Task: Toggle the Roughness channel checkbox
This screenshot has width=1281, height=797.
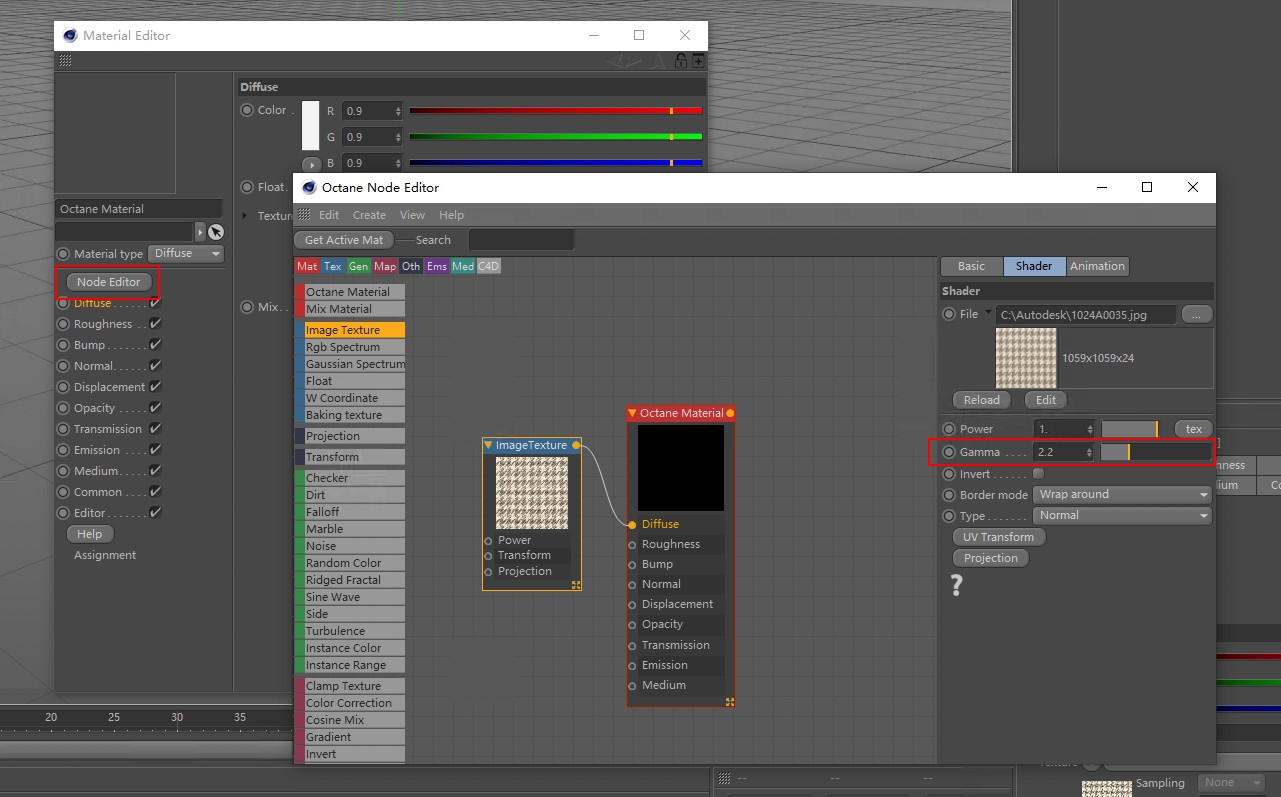Action: tap(155, 324)
